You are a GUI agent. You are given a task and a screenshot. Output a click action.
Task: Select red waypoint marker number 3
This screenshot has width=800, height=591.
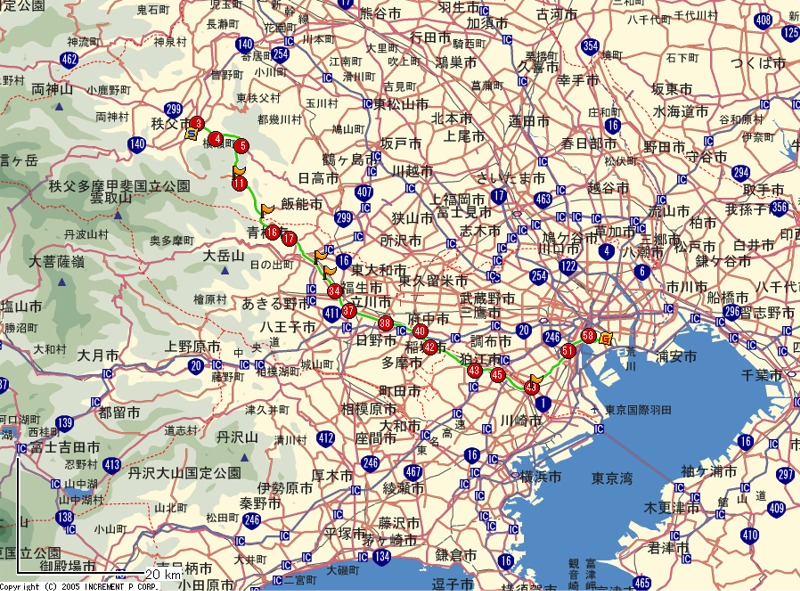(199, 124)
